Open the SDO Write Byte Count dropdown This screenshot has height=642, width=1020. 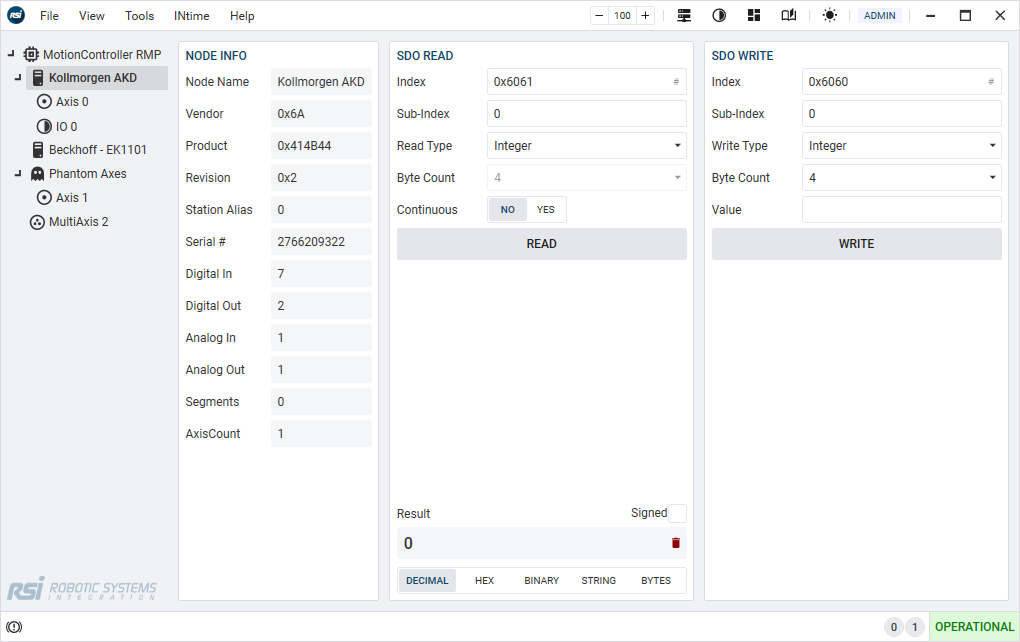(x=901, y=178)
